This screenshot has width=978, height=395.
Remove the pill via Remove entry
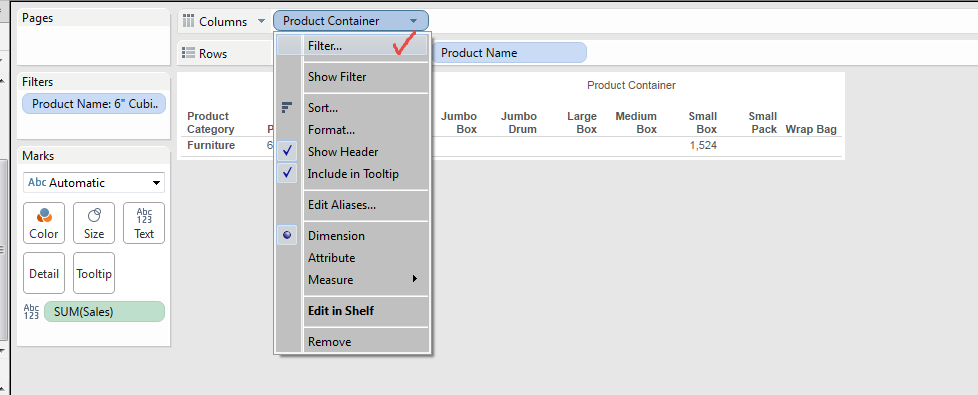(x=352, y=342)
